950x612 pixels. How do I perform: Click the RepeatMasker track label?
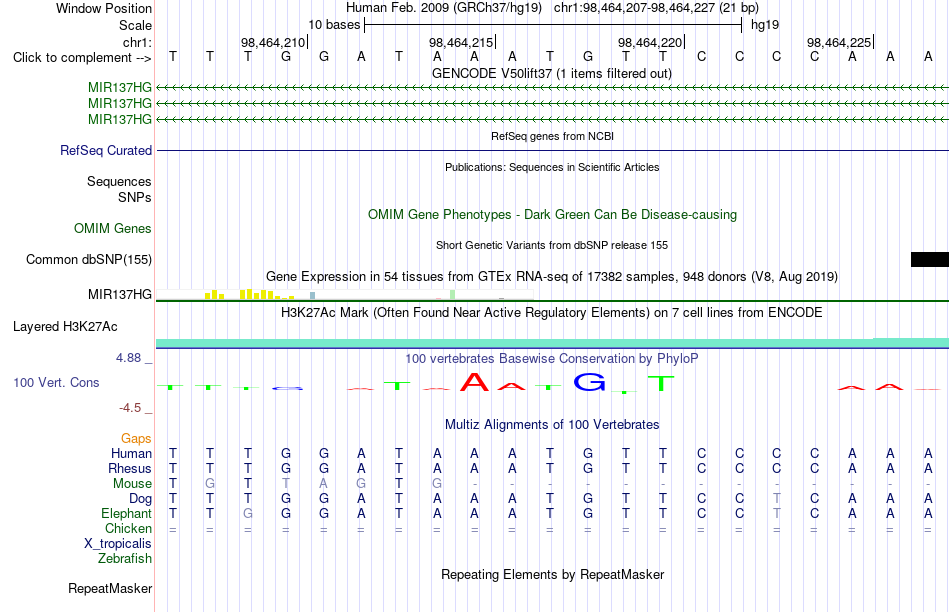point(110,588)
